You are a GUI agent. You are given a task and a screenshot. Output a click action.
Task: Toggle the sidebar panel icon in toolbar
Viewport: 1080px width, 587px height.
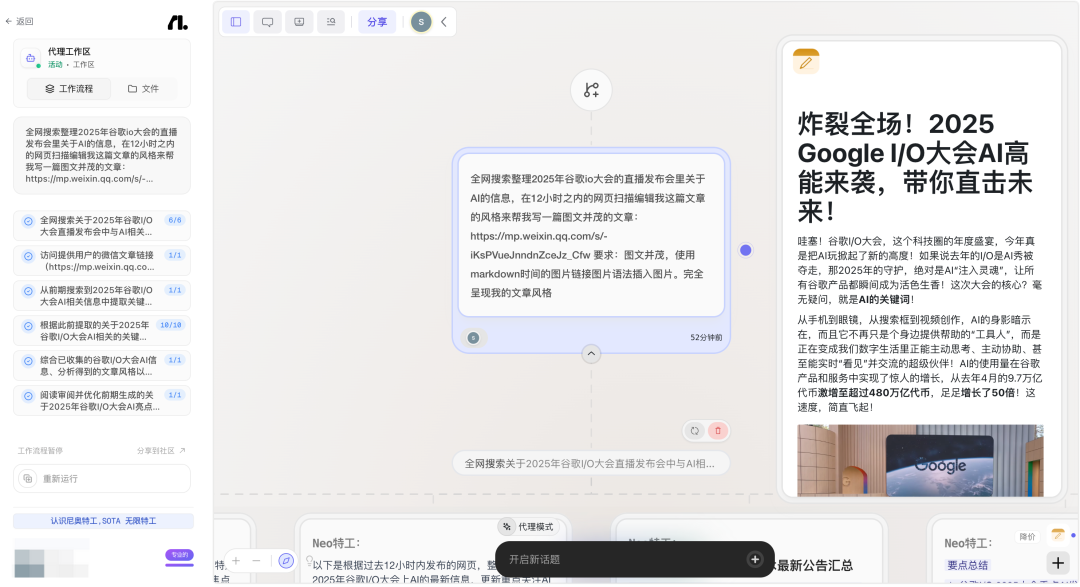[x=236, y=22]
